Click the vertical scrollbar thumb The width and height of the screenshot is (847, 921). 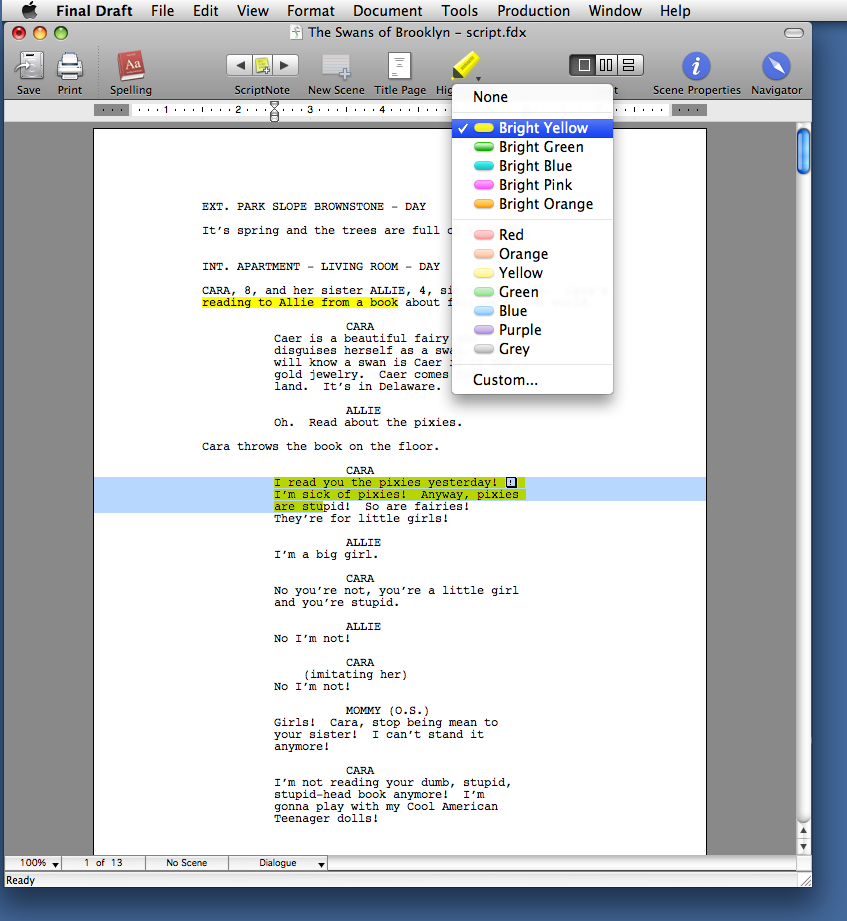803,152
